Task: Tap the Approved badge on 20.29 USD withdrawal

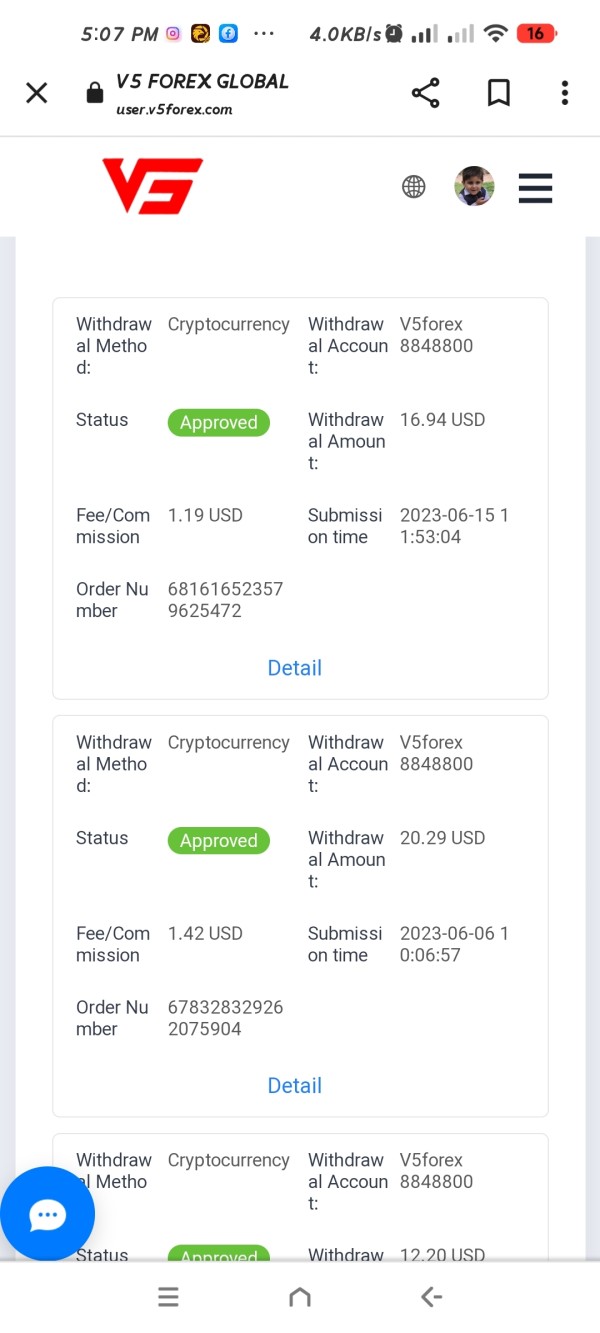Action: tap(218, 841)
